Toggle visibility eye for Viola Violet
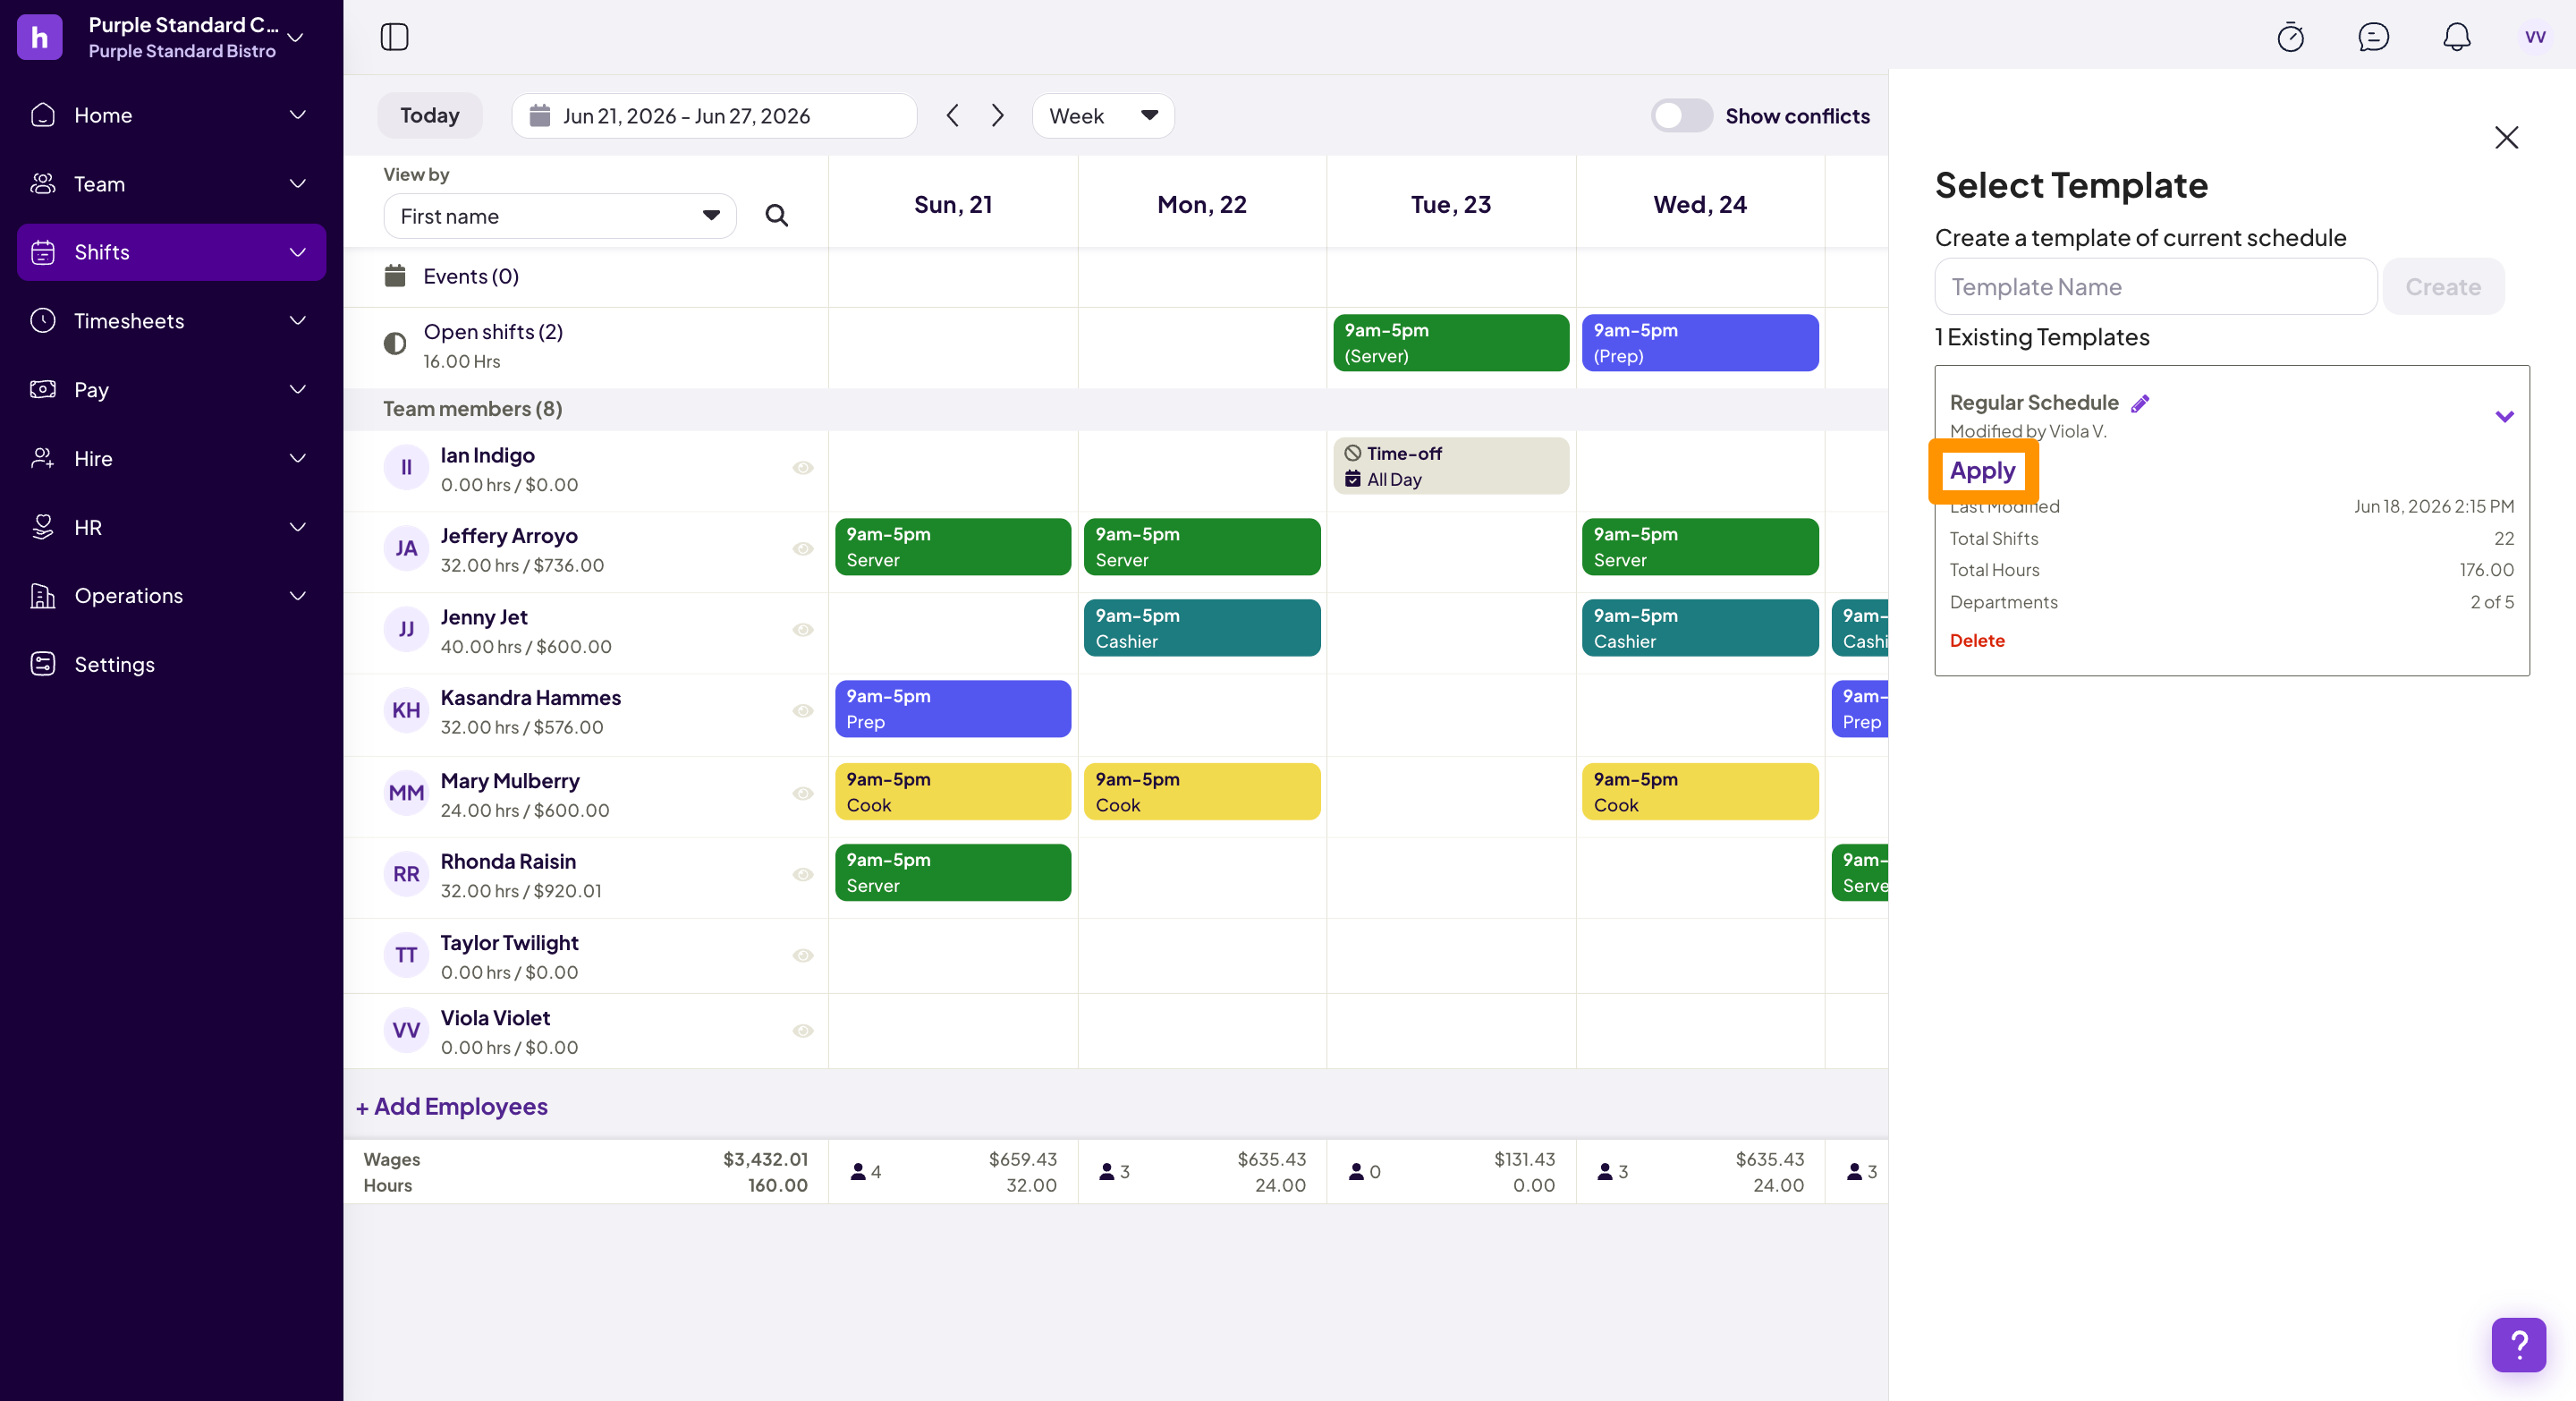 pyautogui.click(x=802, y=1031)
